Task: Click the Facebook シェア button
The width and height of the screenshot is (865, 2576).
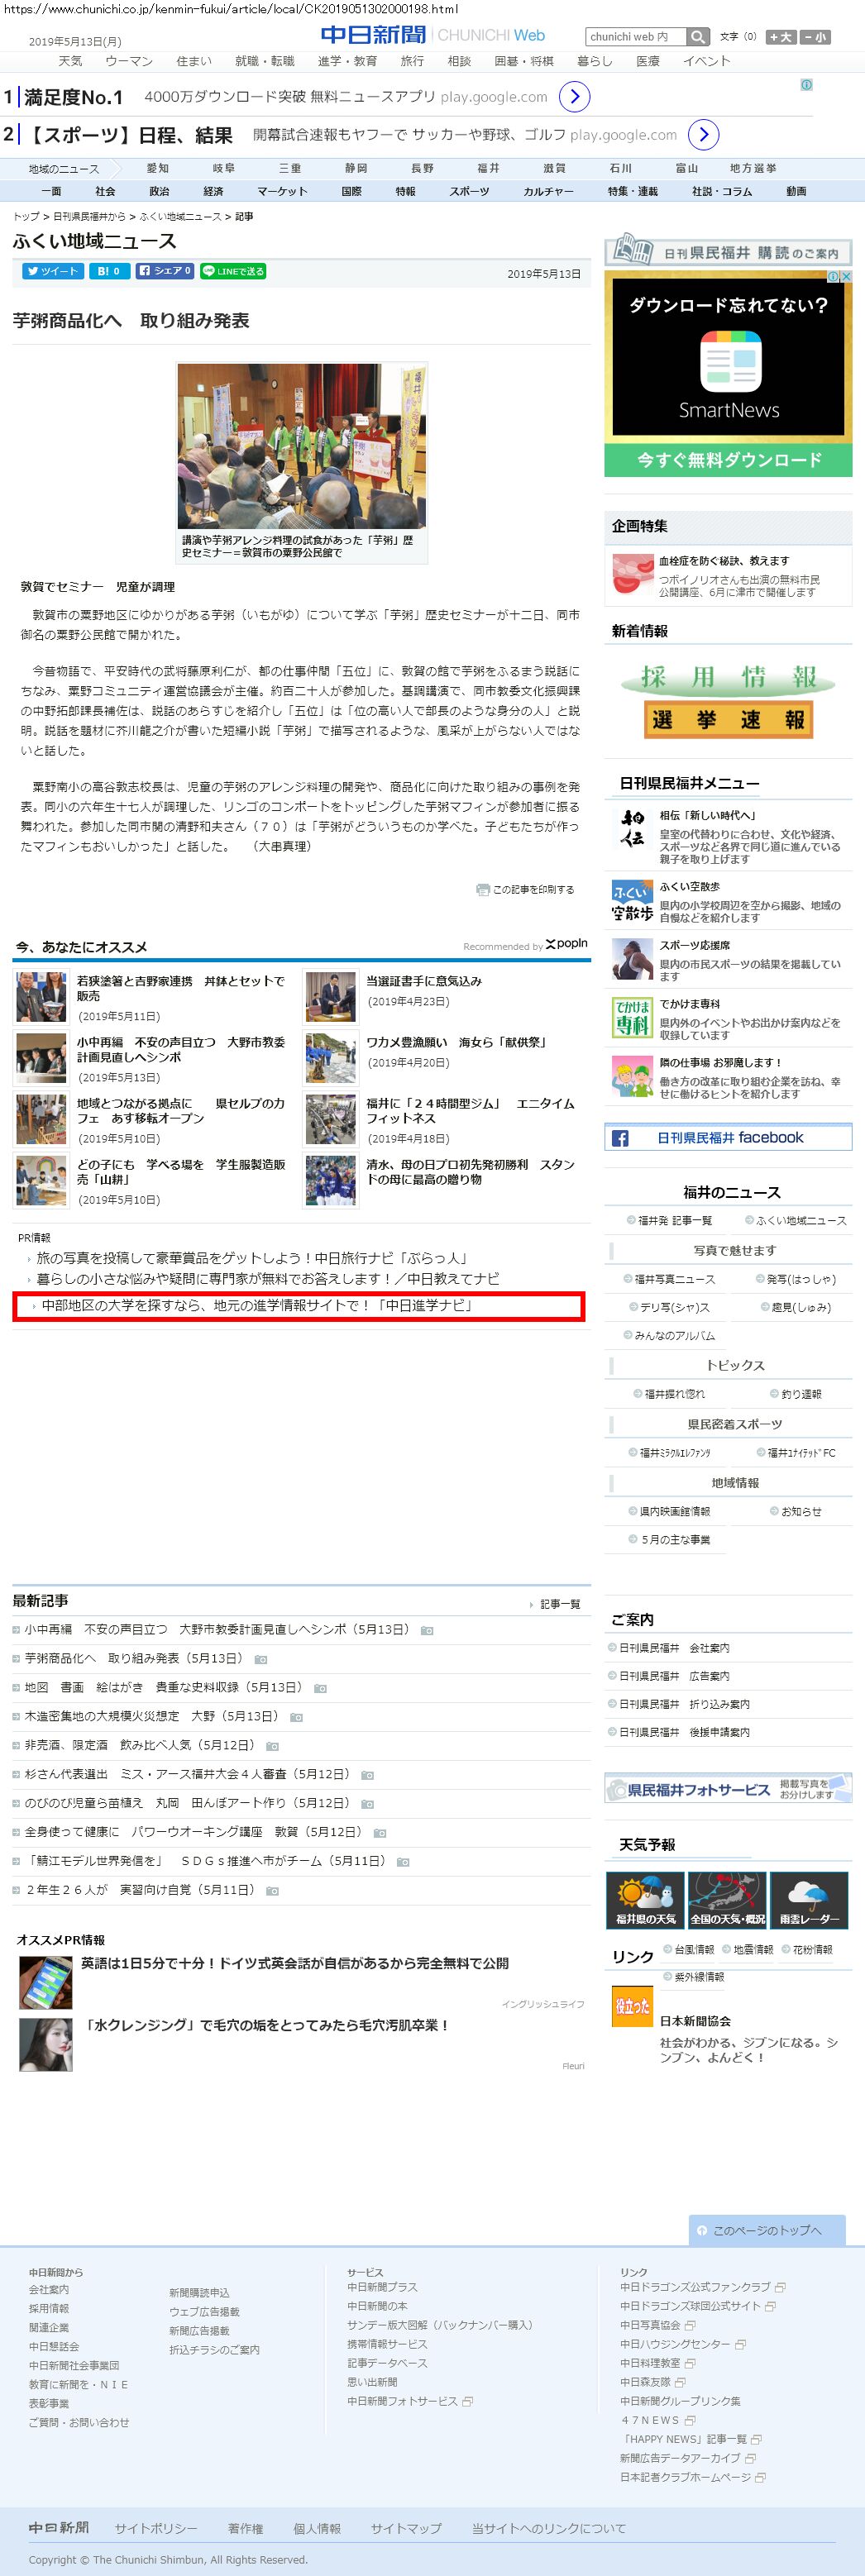Action: (165, 271)
